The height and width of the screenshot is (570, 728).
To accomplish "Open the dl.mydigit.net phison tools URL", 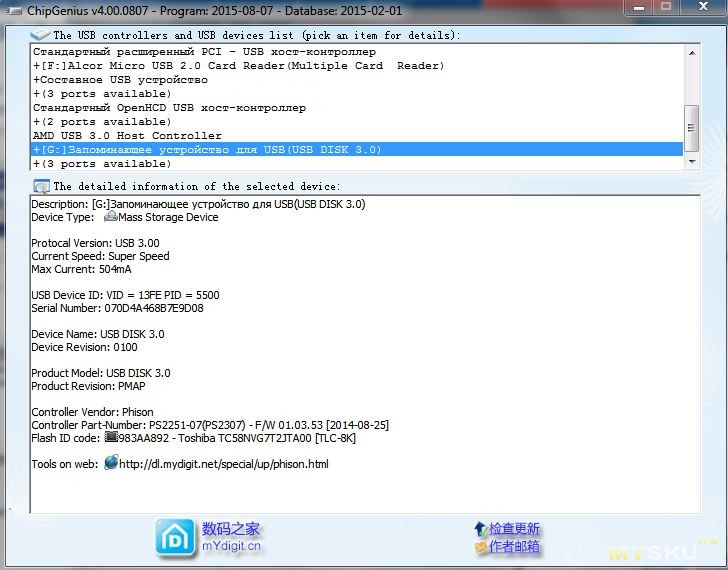I will [224, 464].
